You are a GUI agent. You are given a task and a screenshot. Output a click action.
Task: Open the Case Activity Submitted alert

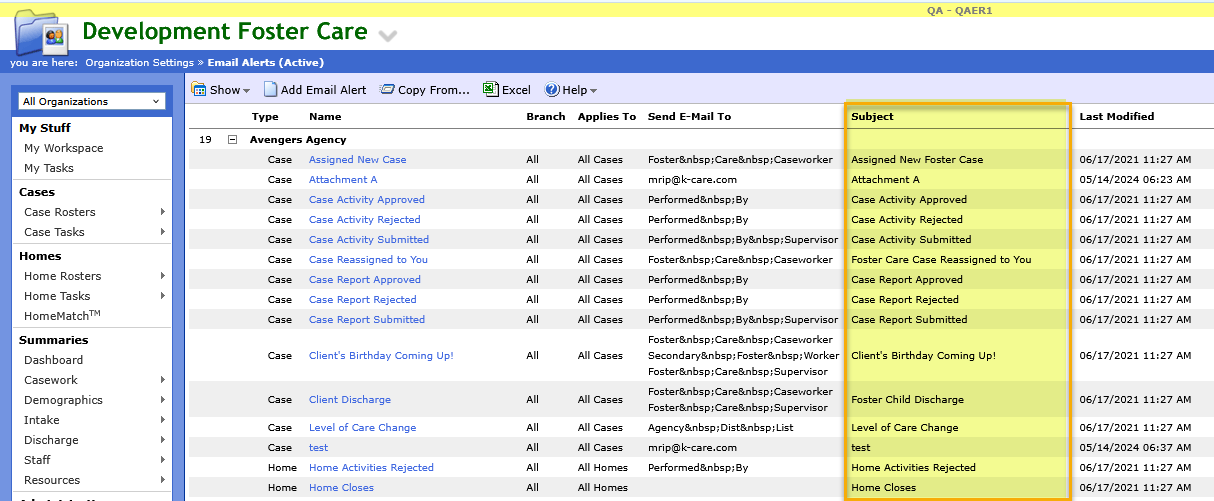[369, 240]
